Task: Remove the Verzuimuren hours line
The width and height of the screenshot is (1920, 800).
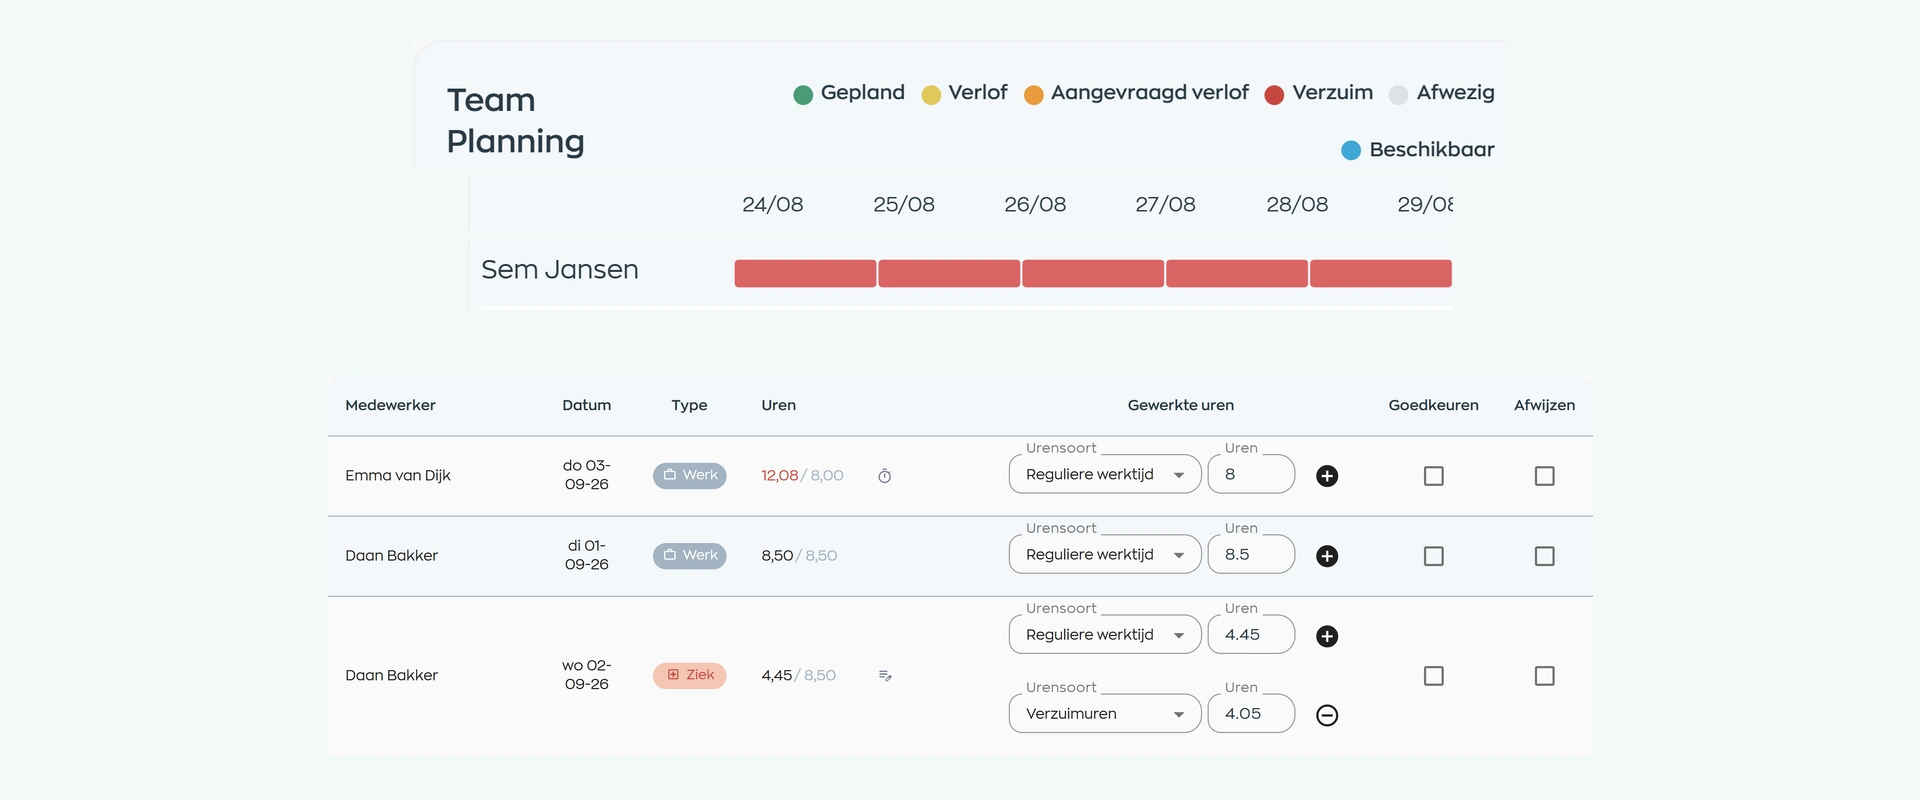Action: tap(1327, 715)
